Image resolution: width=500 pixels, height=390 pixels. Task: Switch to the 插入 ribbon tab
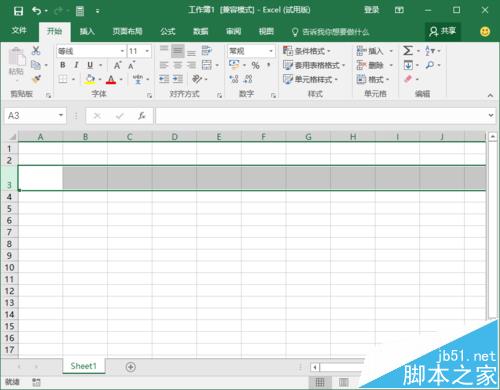[87, 31]
